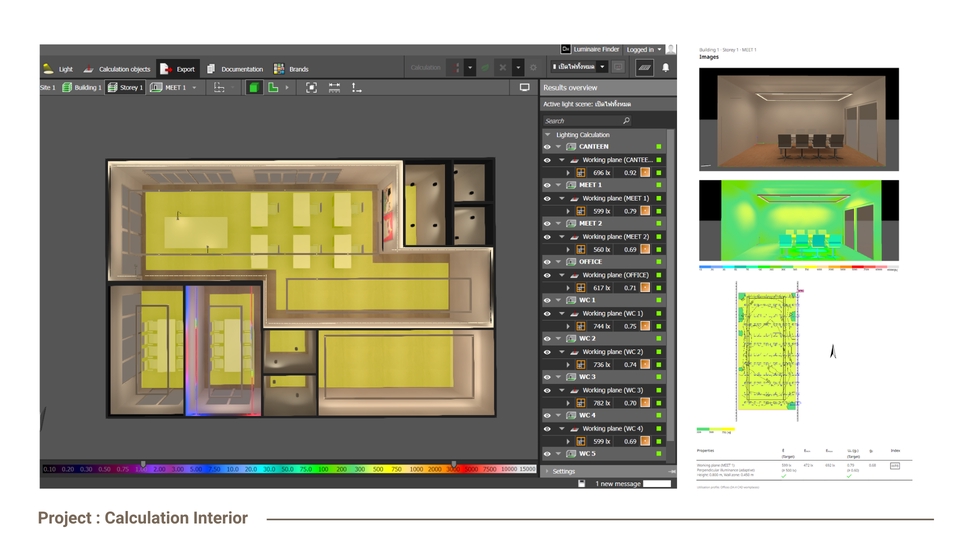Click the measure distance icon
This screenshot has height=540, width=960.
(334, 88)
